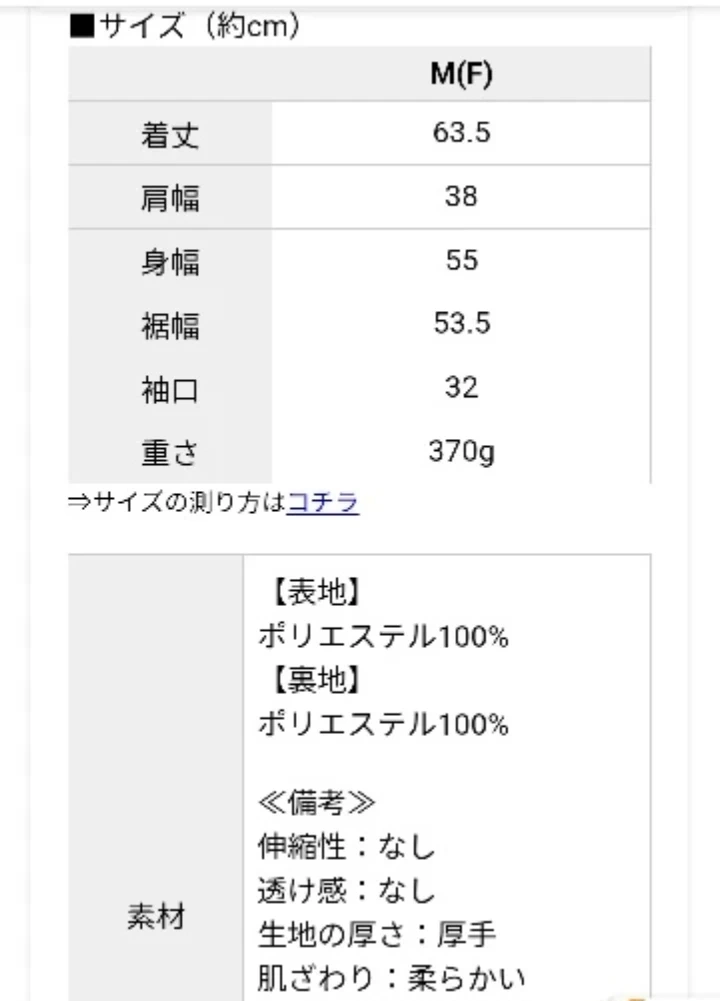Click the 生地の厚さ：厚手 note line
Image resolution: width=720 pixels, height=1001 pixels.
[x=377, y=934]
